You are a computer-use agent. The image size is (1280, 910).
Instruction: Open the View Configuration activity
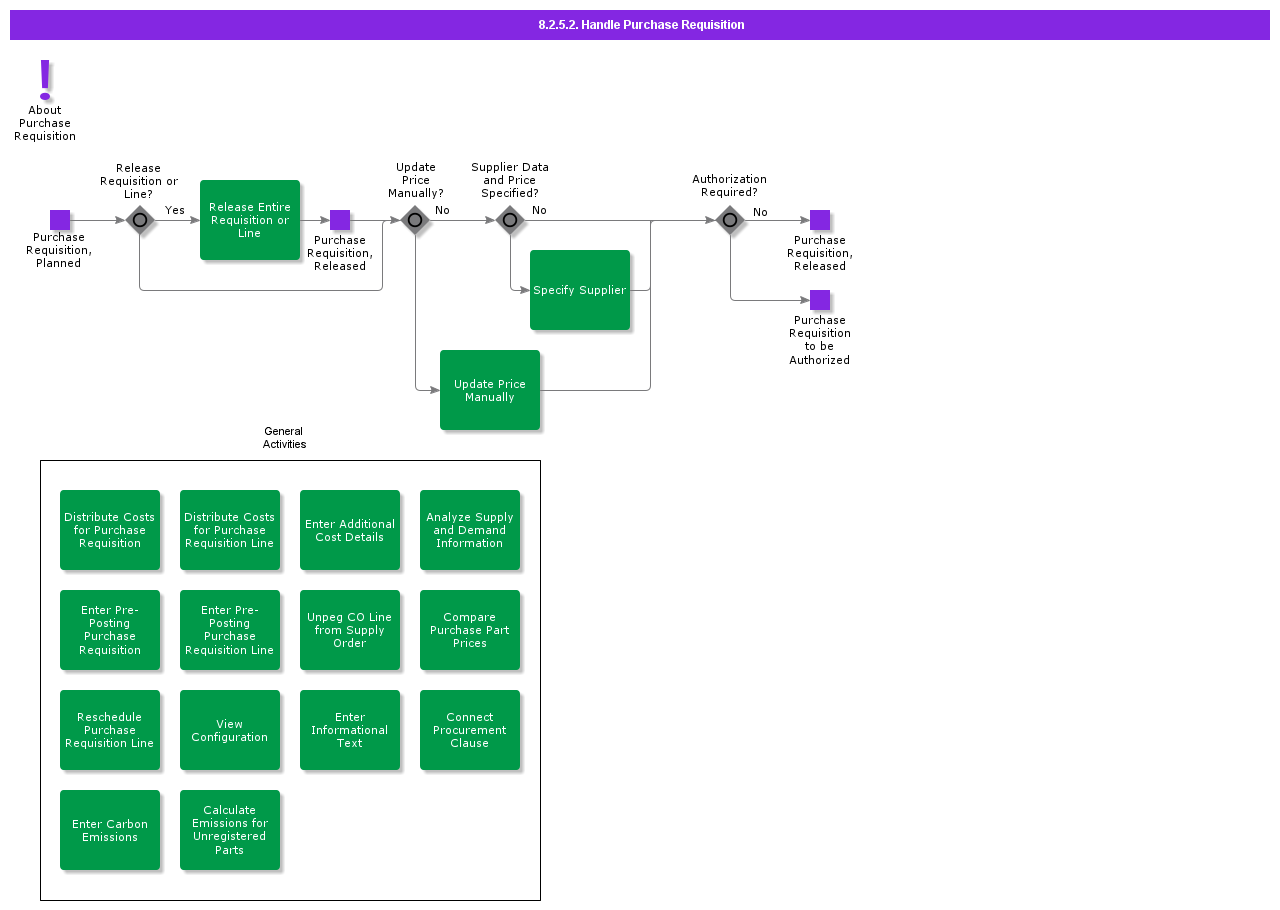(x=230, y=730)
